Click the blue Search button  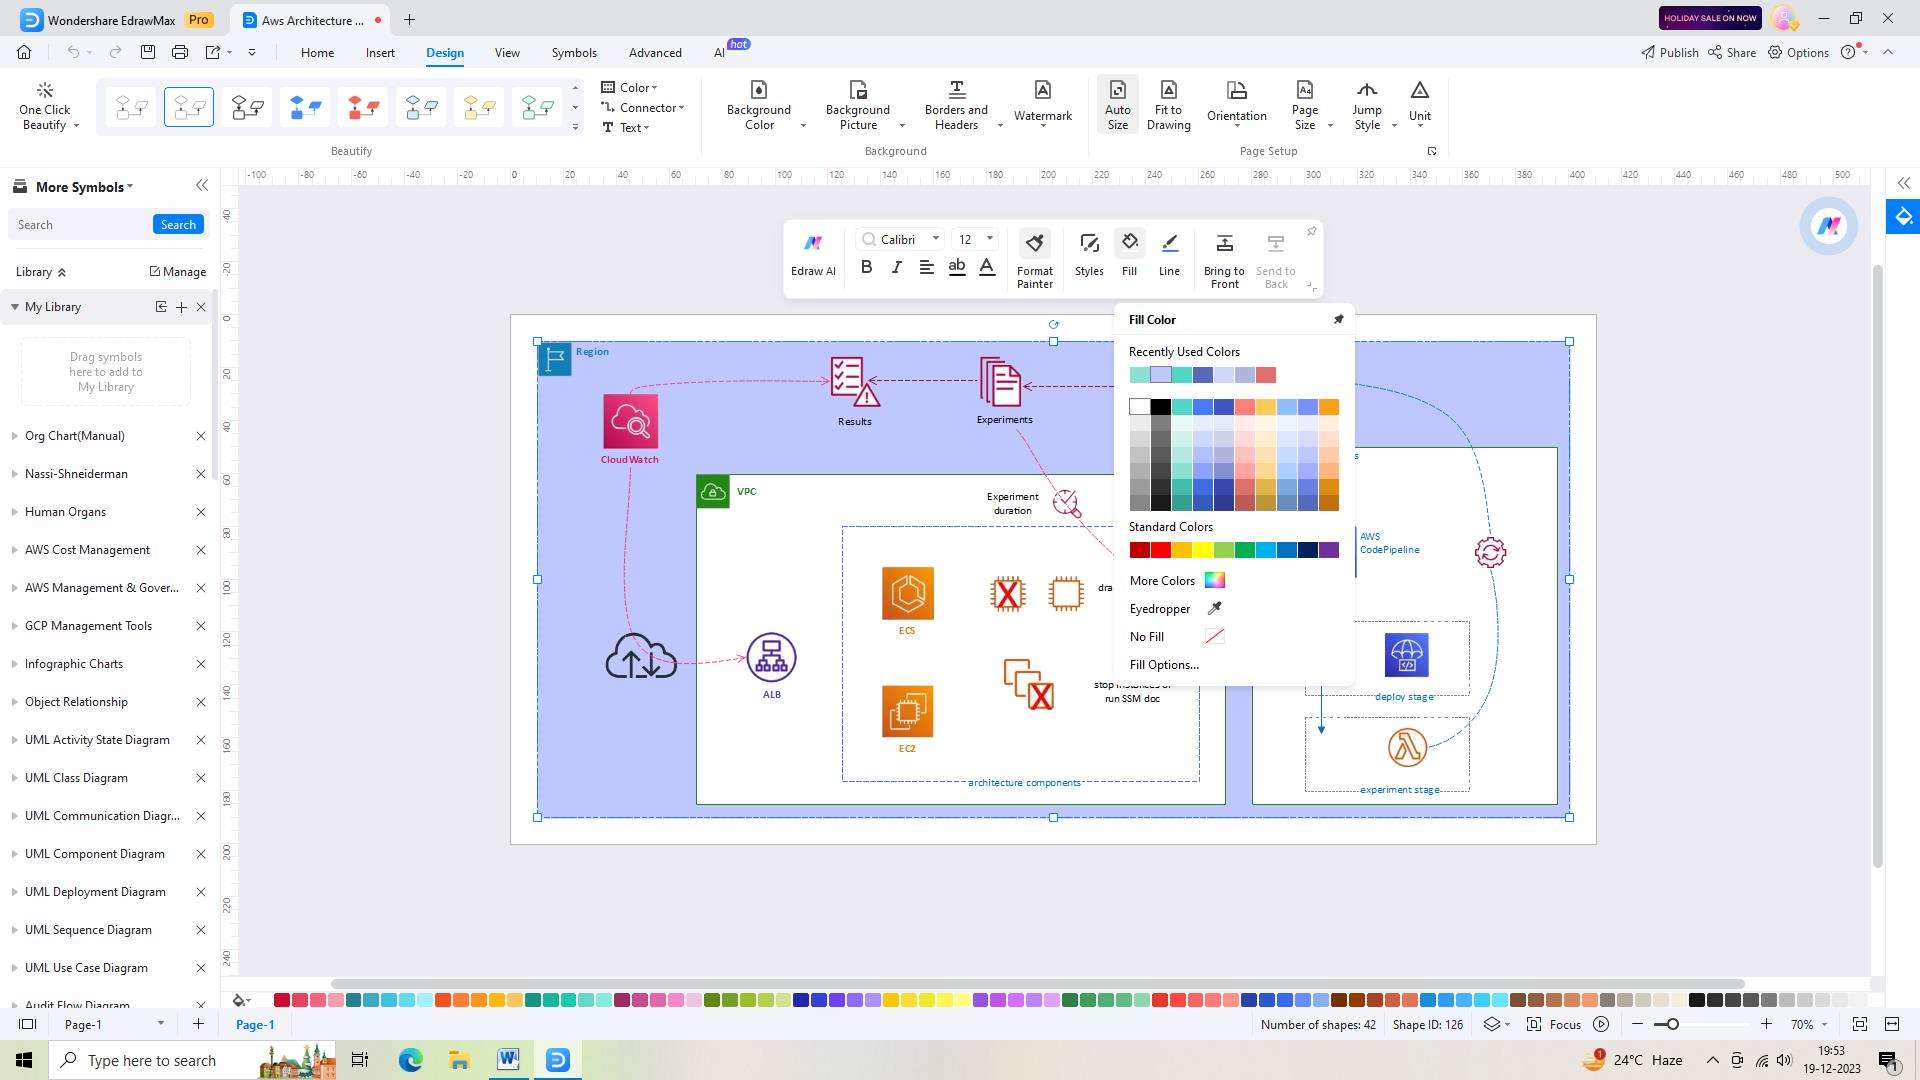point(178,225)
